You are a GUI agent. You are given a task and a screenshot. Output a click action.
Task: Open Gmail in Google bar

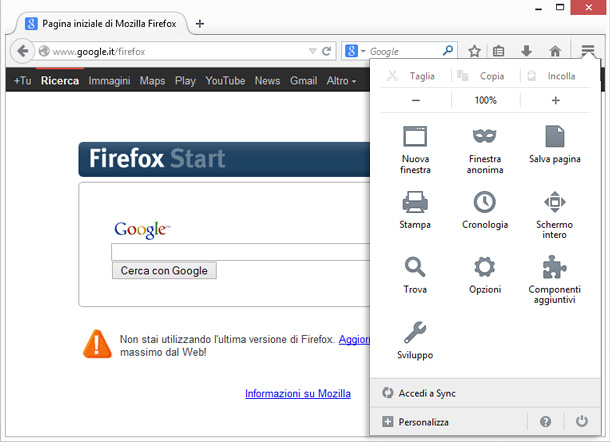303,81
